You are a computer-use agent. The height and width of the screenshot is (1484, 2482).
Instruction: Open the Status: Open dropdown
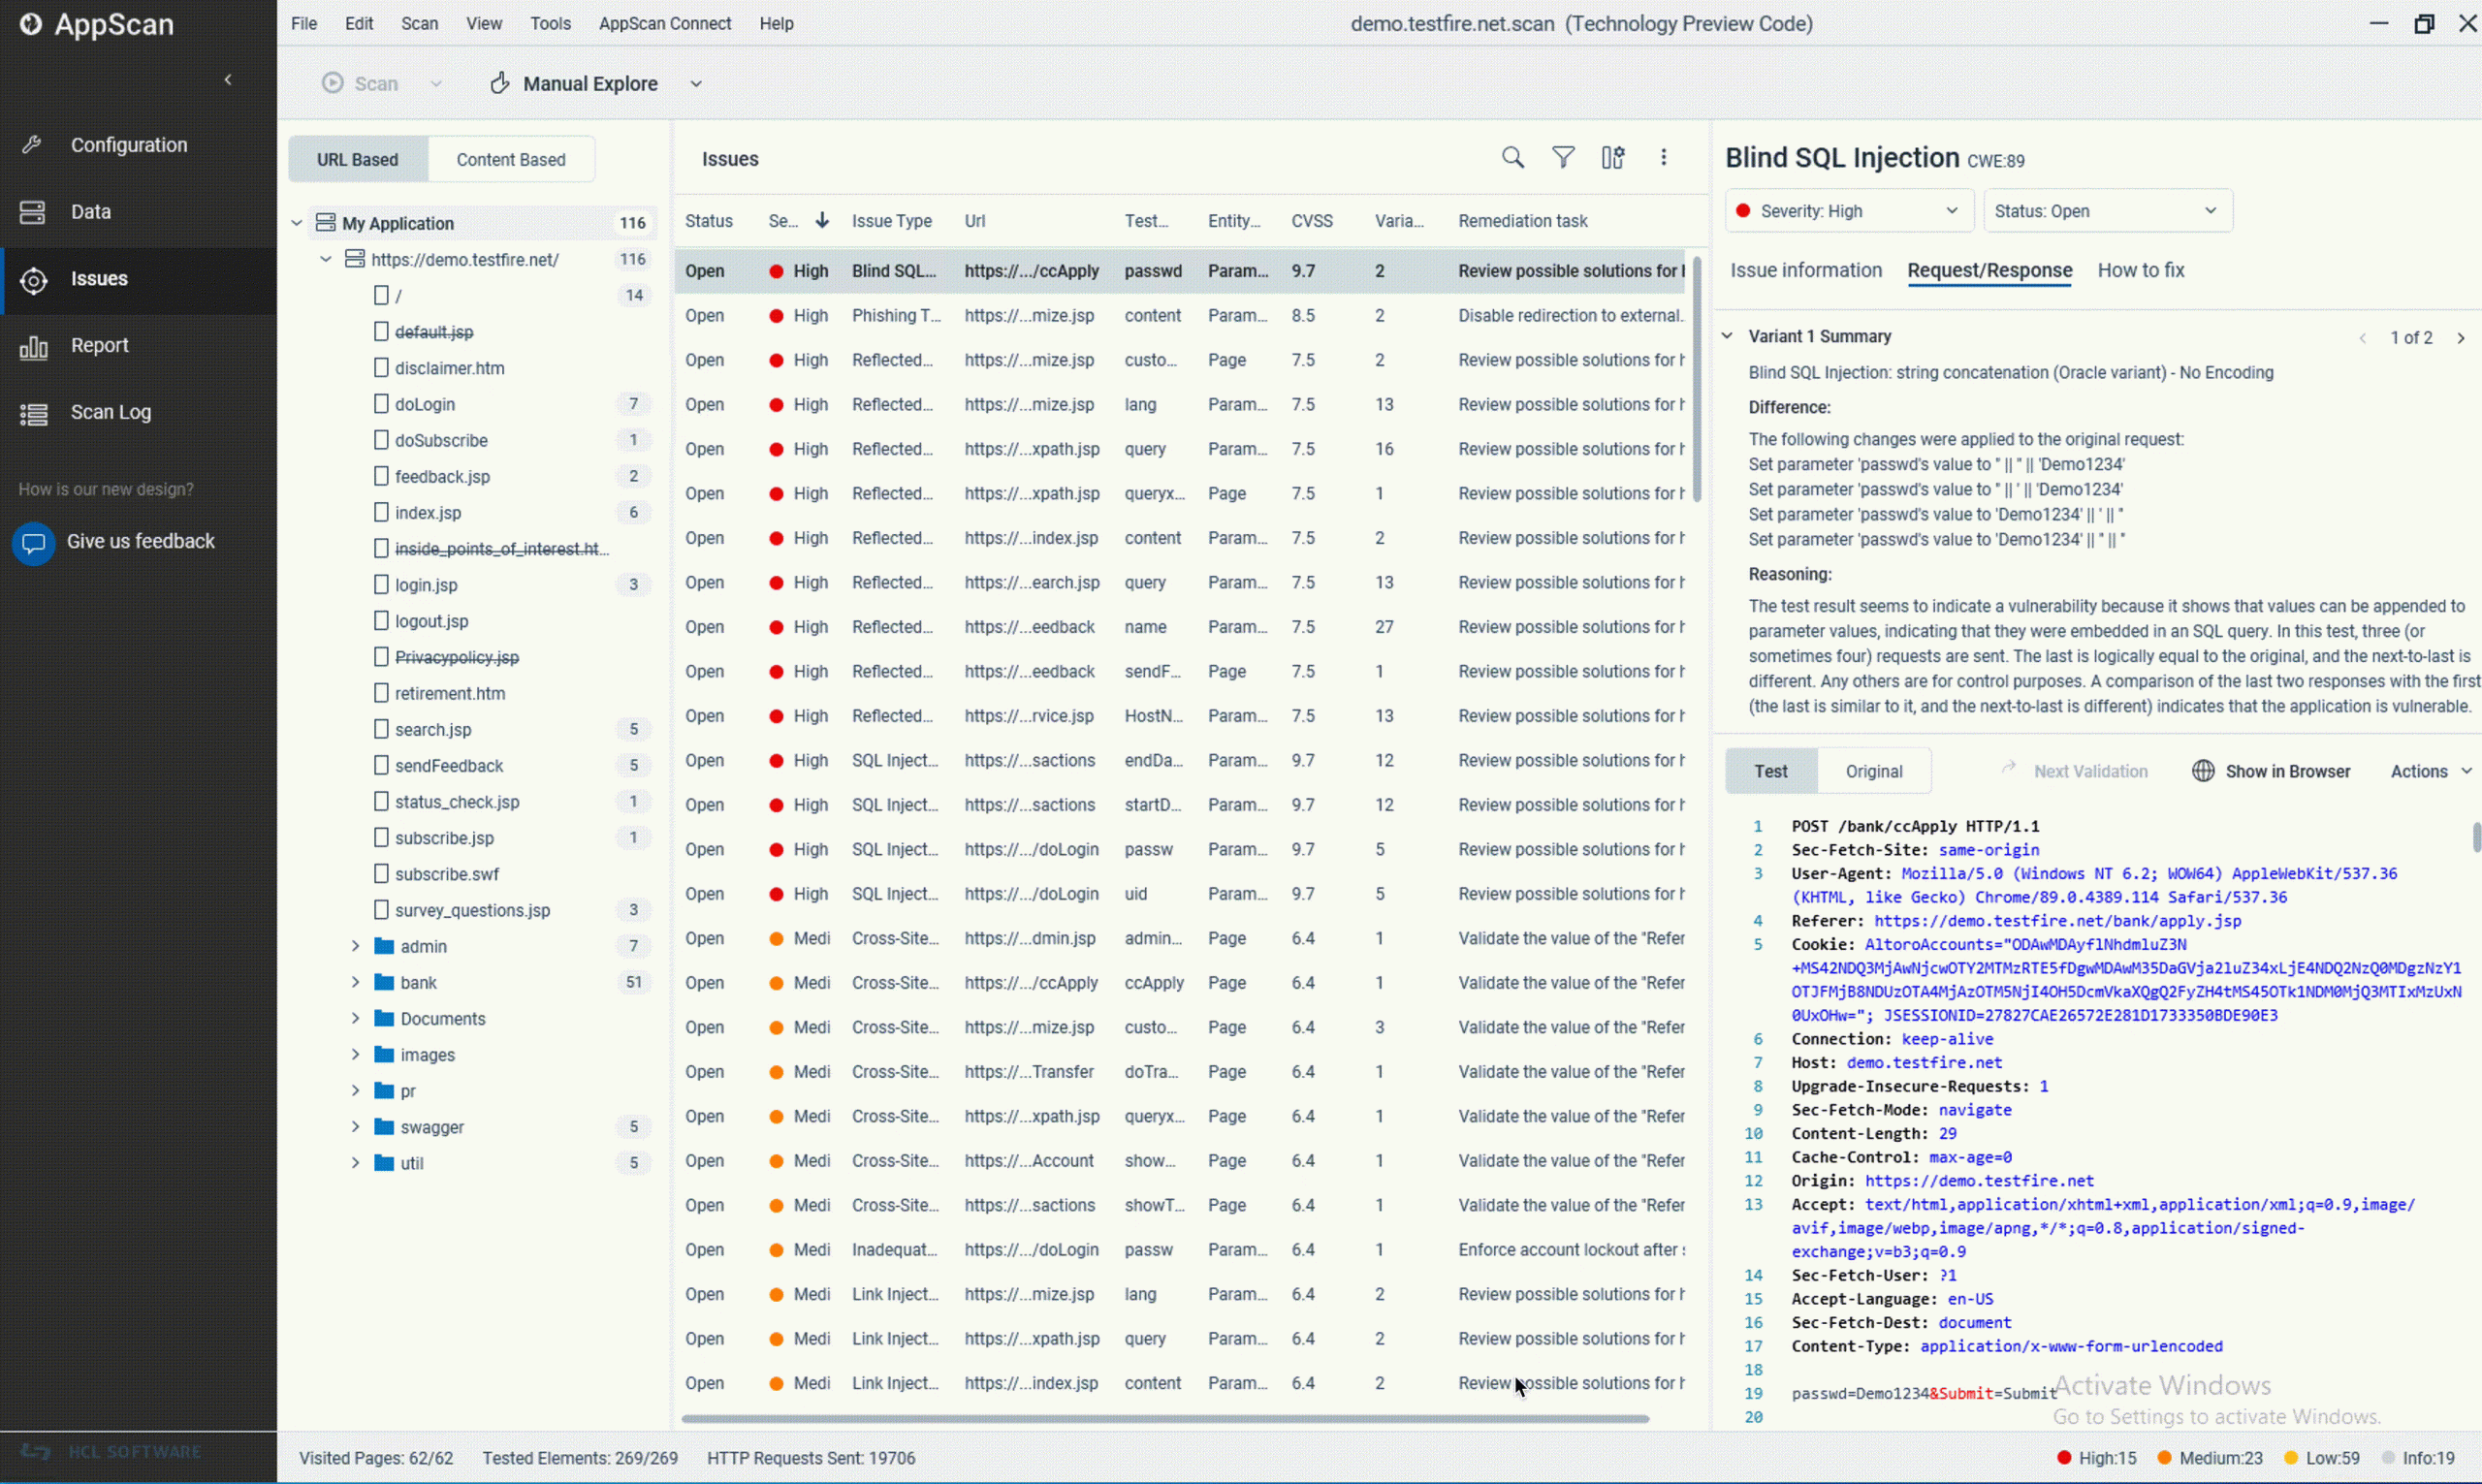click(x=2106, y=211)
